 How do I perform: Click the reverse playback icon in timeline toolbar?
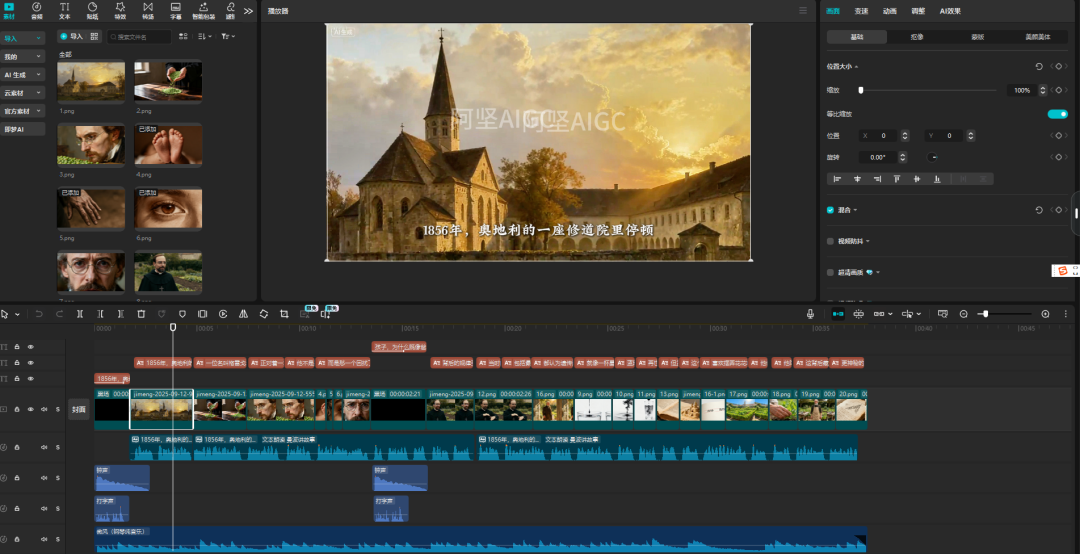223,314
